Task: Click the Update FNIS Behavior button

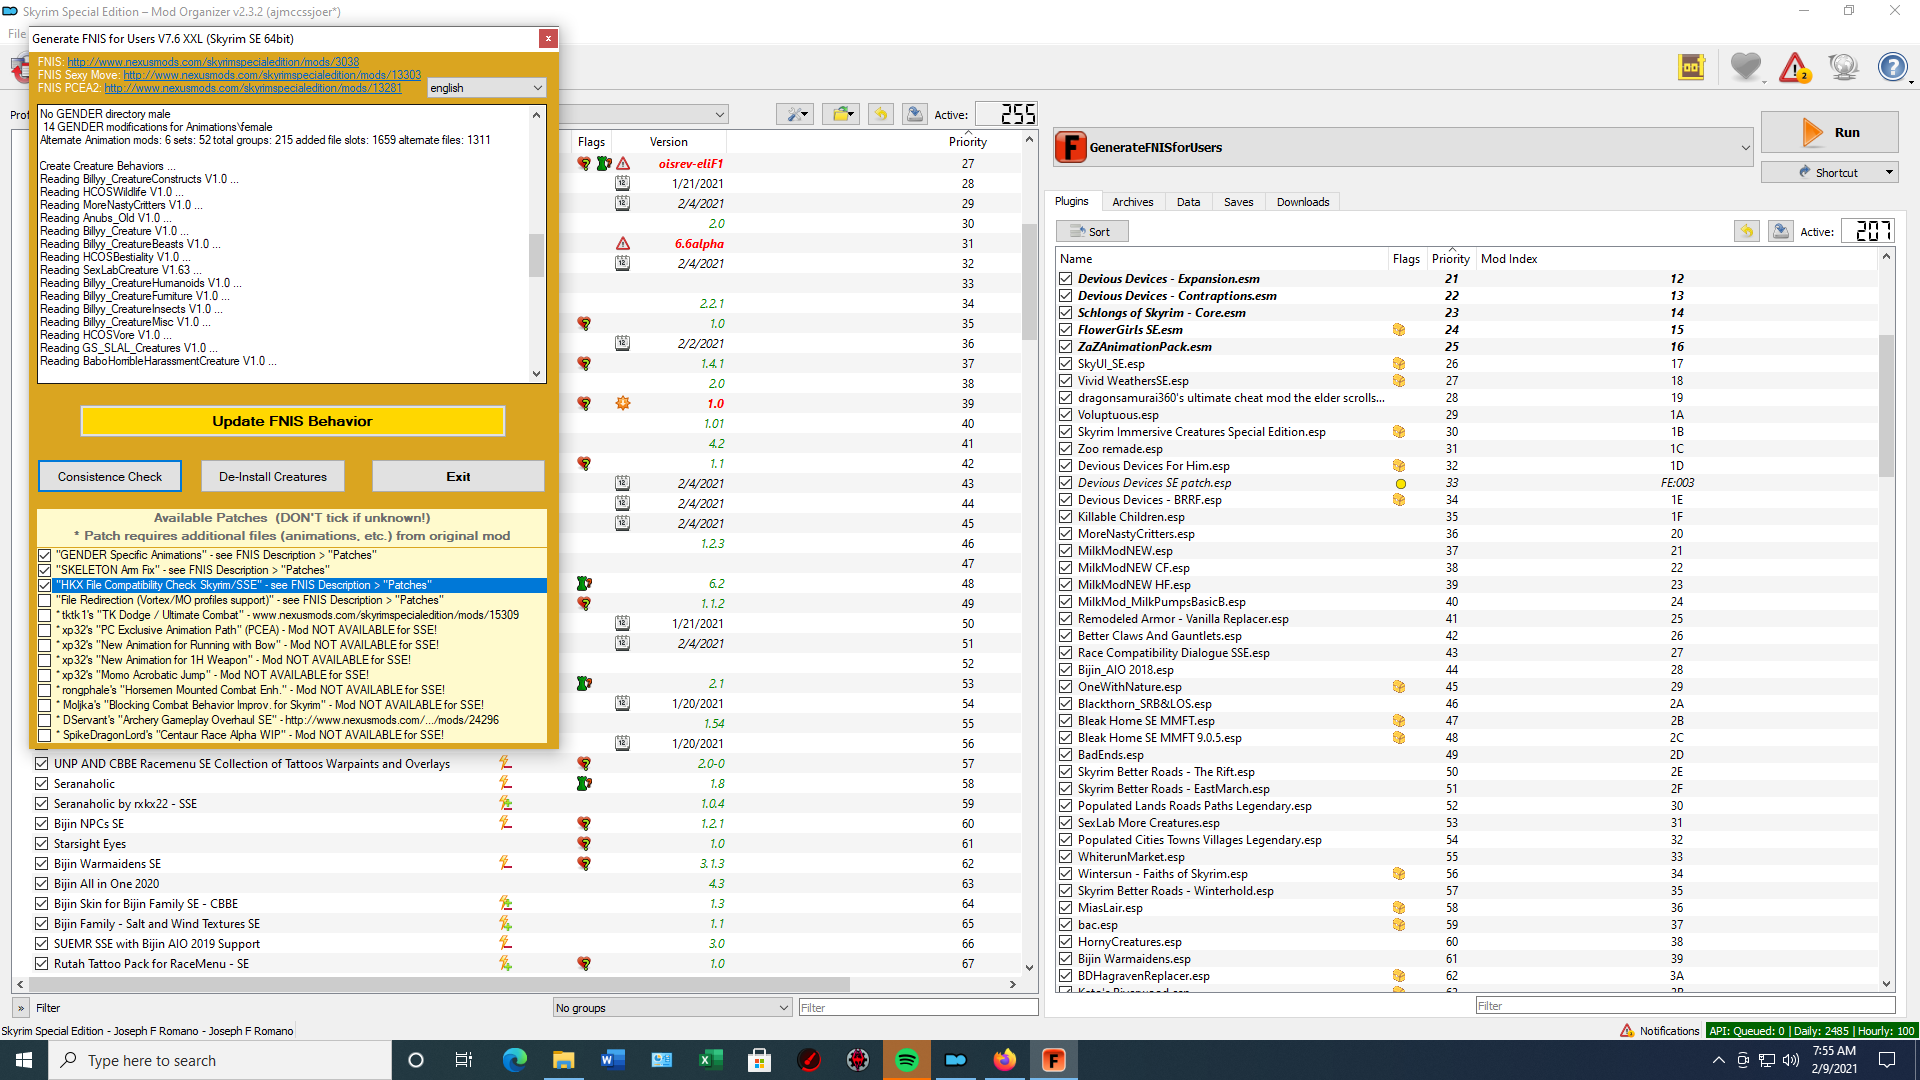Action: point(292,421)
